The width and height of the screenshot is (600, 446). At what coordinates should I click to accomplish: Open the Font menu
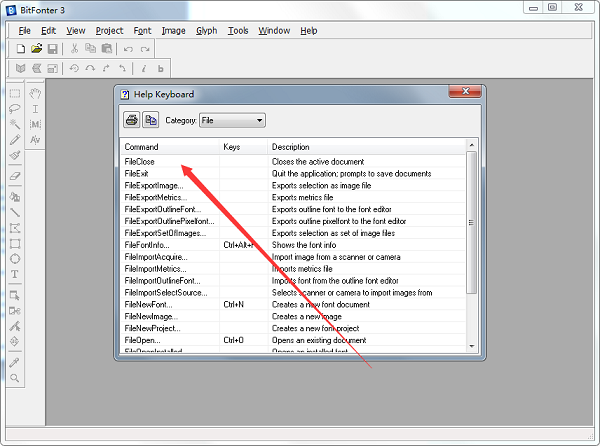pos(142,31)
